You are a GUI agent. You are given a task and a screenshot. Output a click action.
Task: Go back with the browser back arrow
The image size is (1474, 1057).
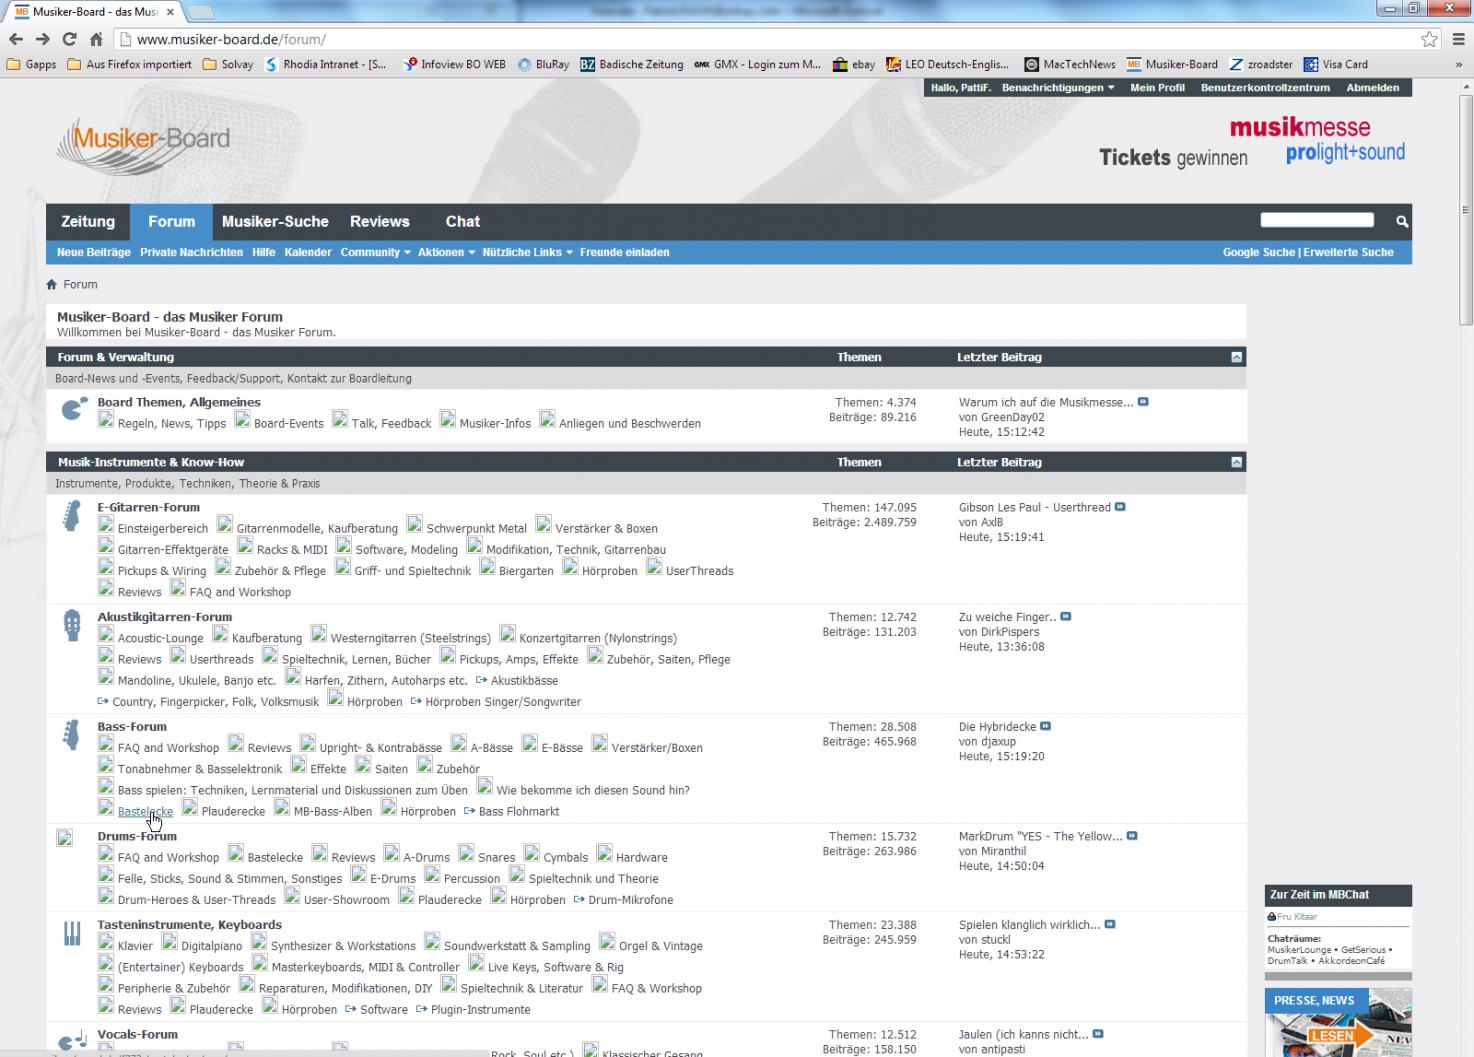click(16, 39)
